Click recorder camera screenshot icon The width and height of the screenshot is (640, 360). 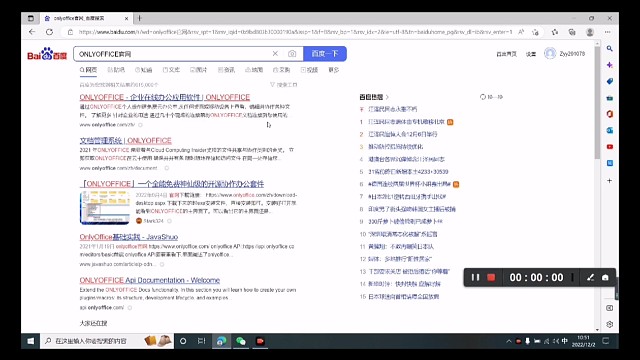(x=605, y=278)
